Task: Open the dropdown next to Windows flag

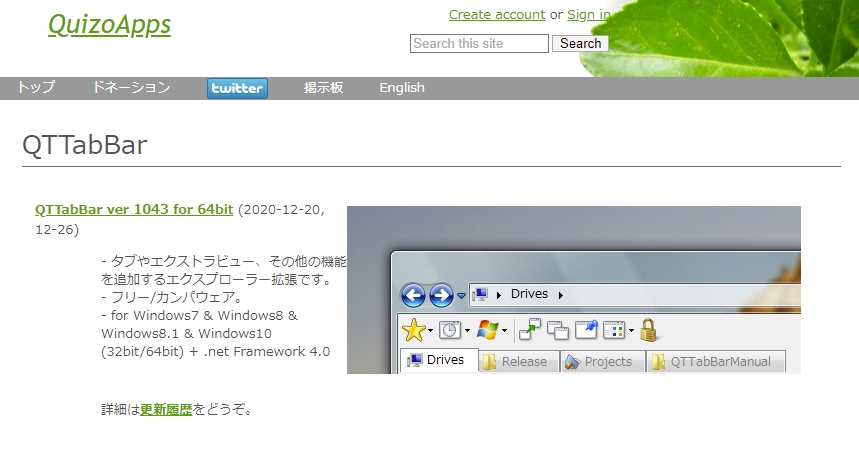Action: tap(505, 330)
